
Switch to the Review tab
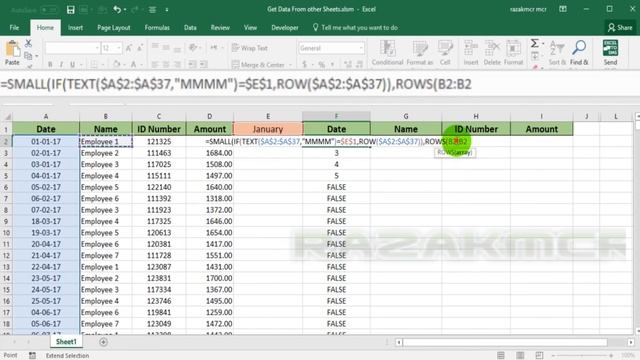click(x=220, y=27)
